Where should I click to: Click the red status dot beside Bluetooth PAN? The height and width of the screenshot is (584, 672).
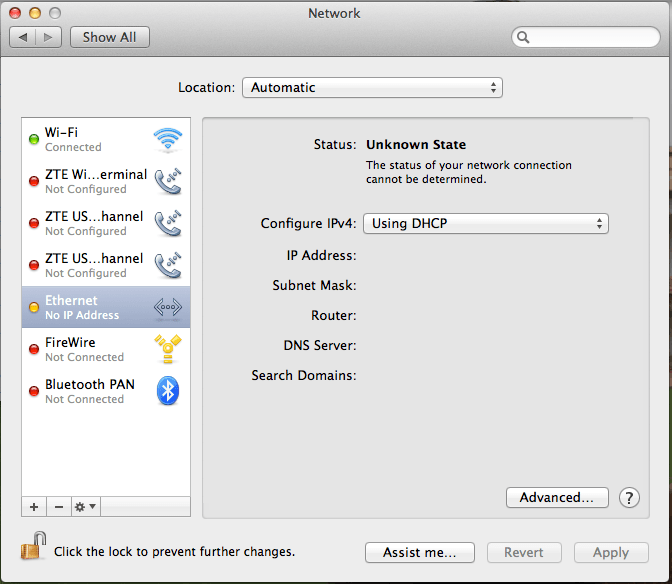point(34,391)
